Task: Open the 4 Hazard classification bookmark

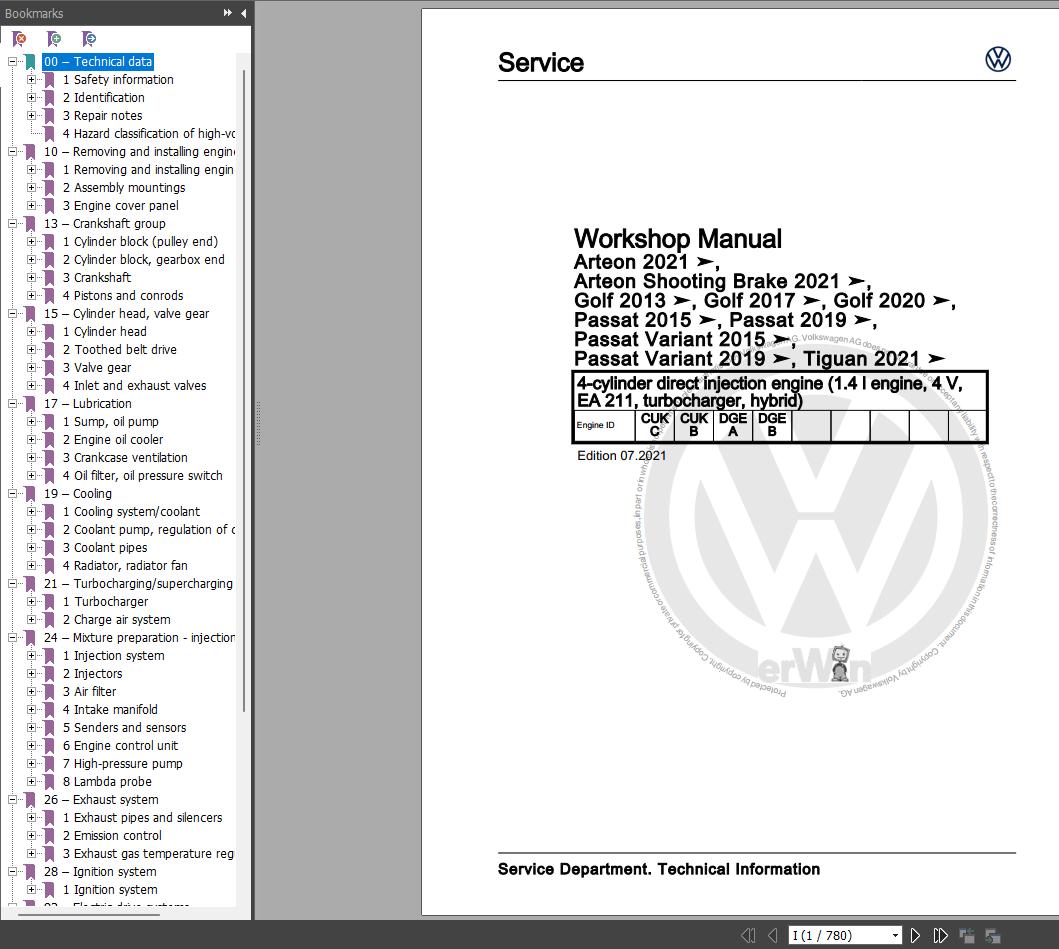Action: 149,134
